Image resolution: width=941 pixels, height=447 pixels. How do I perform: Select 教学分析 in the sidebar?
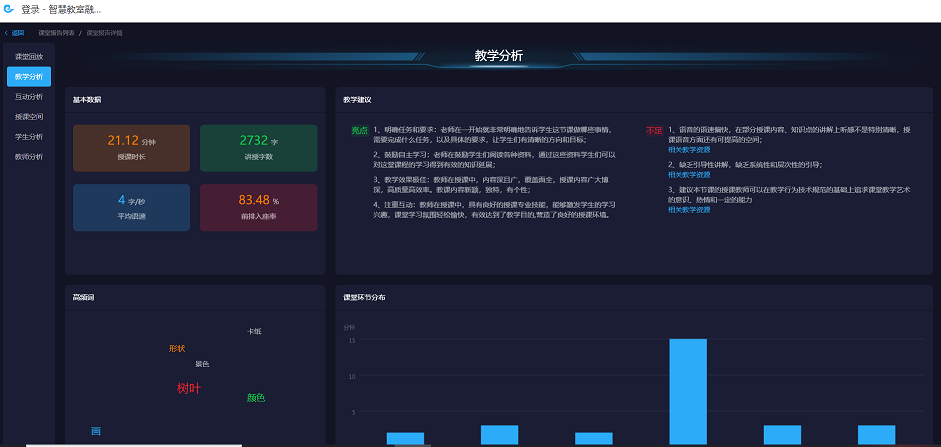coord(29,76)
